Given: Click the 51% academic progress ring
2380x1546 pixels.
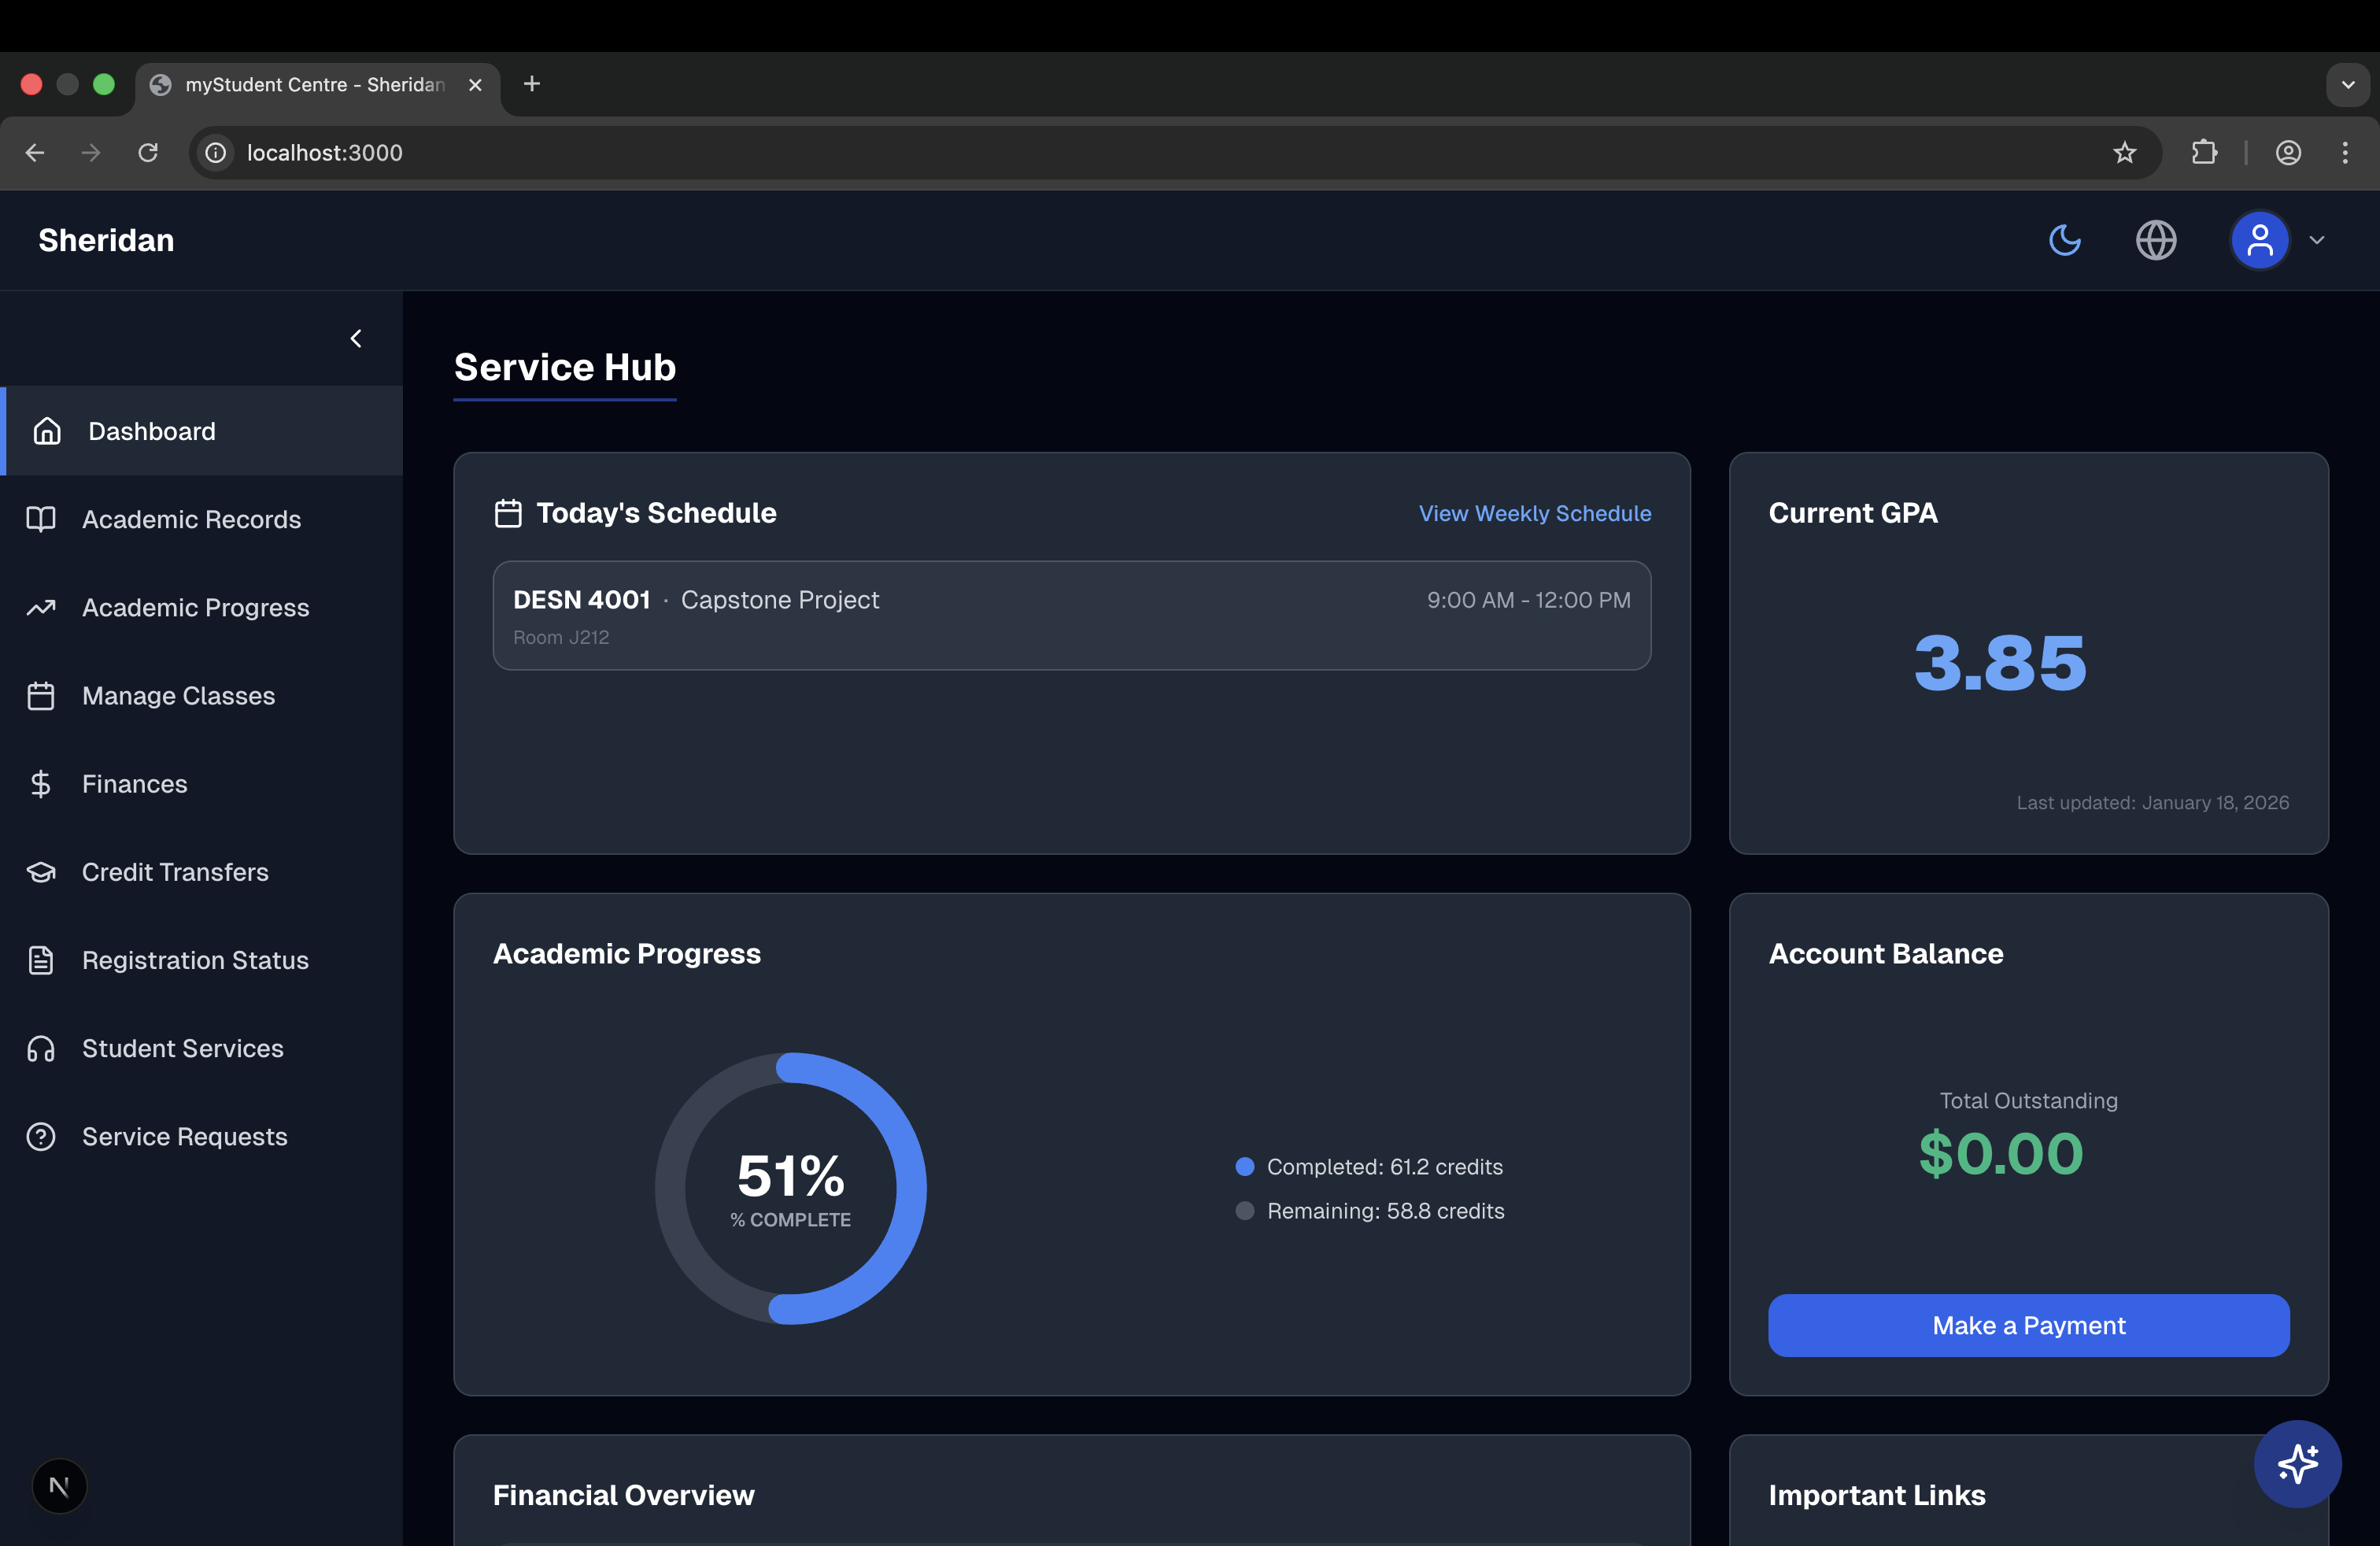Looking at the screenshot, I should point(790,1188).
